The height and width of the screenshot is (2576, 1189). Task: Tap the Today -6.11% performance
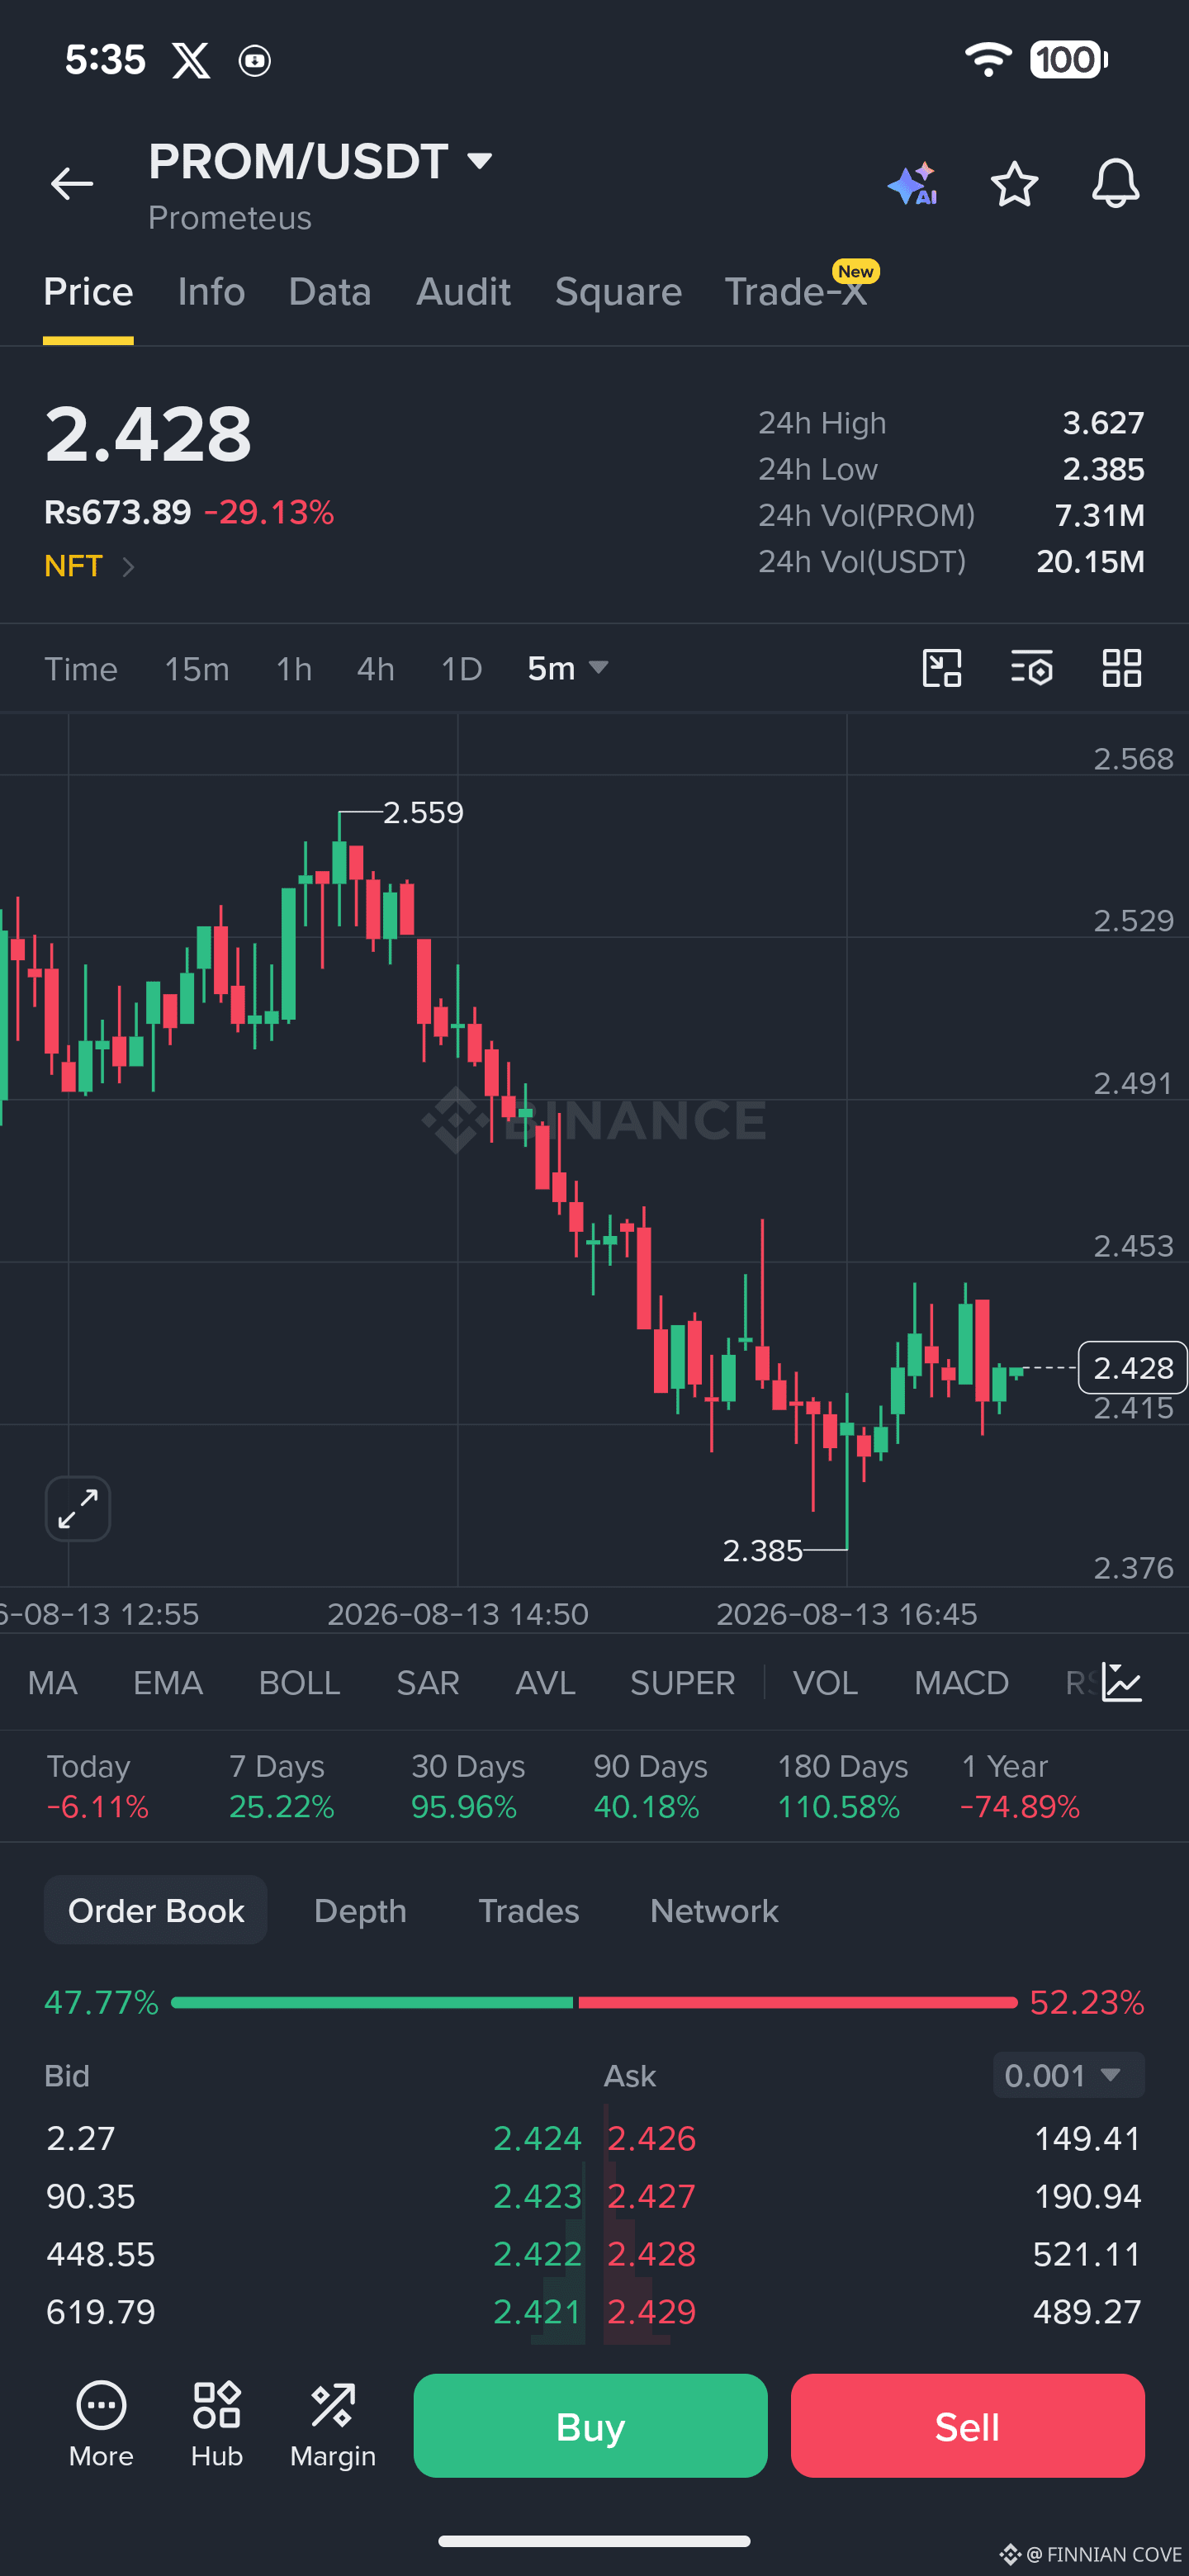(x=97, y=1786)
